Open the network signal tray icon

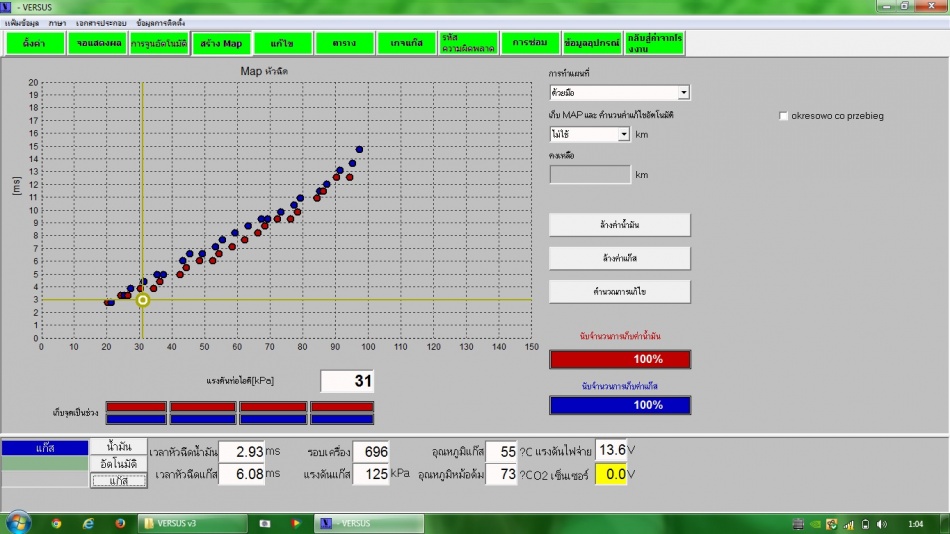(848, 524)
